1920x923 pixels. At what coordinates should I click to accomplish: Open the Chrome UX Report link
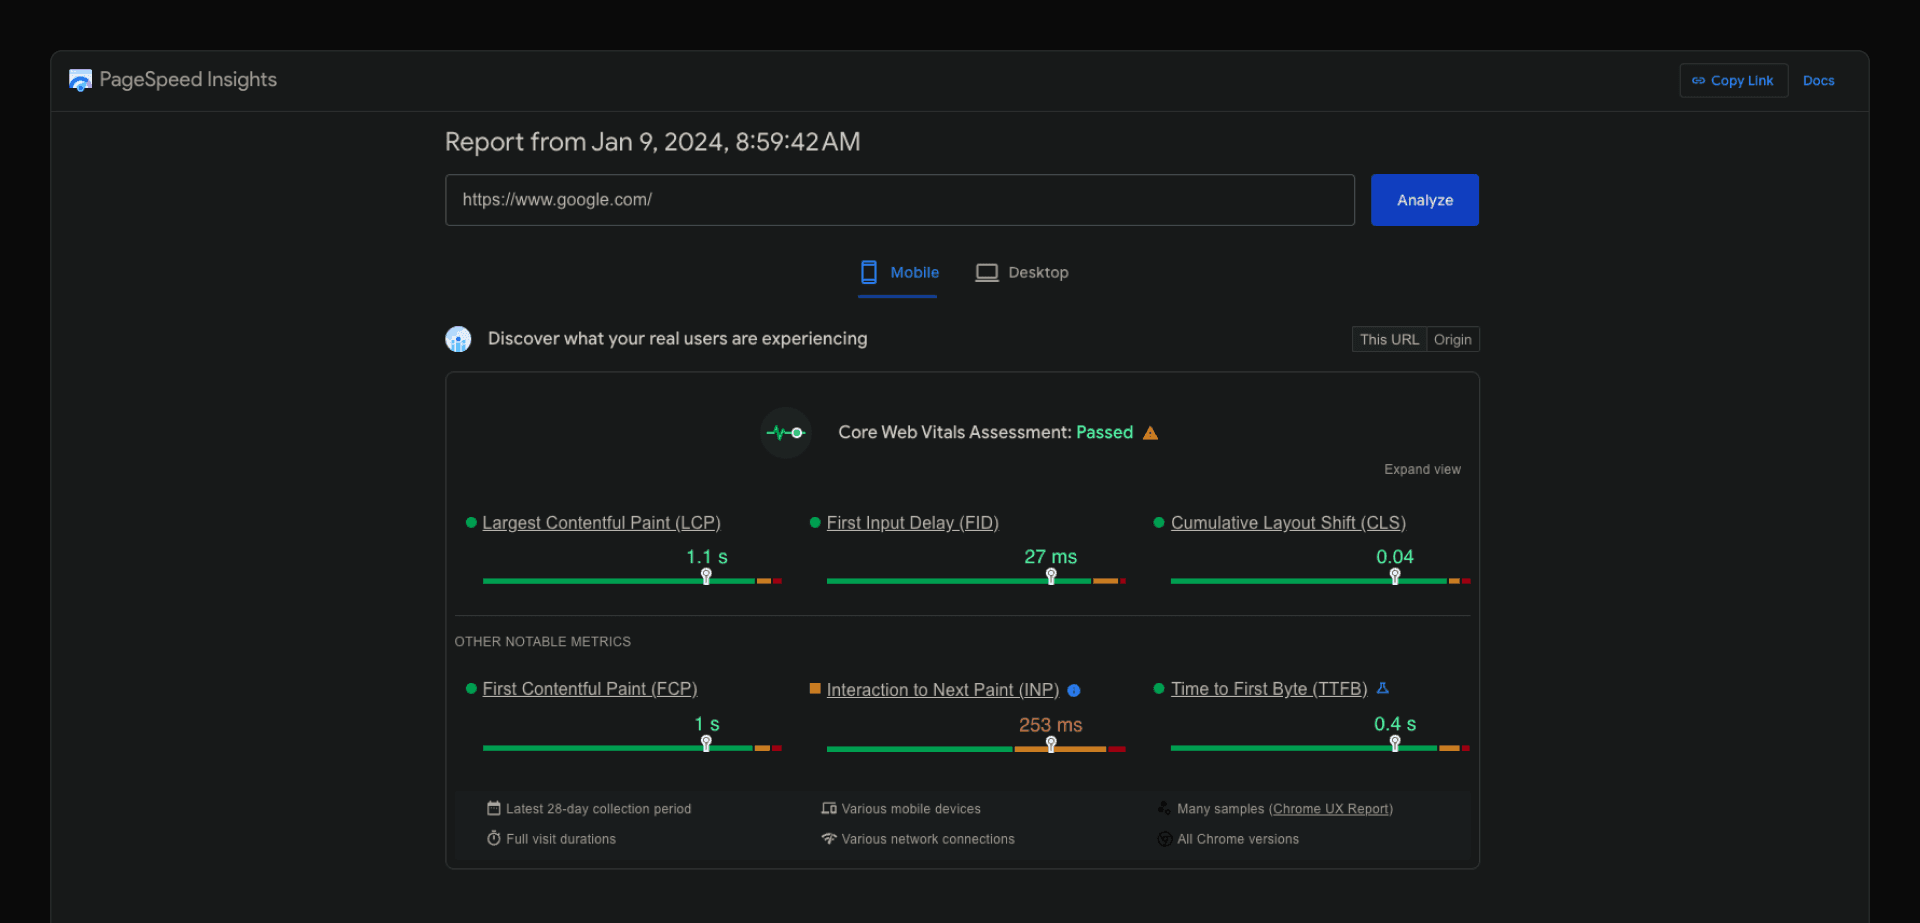click(1331, 808)
